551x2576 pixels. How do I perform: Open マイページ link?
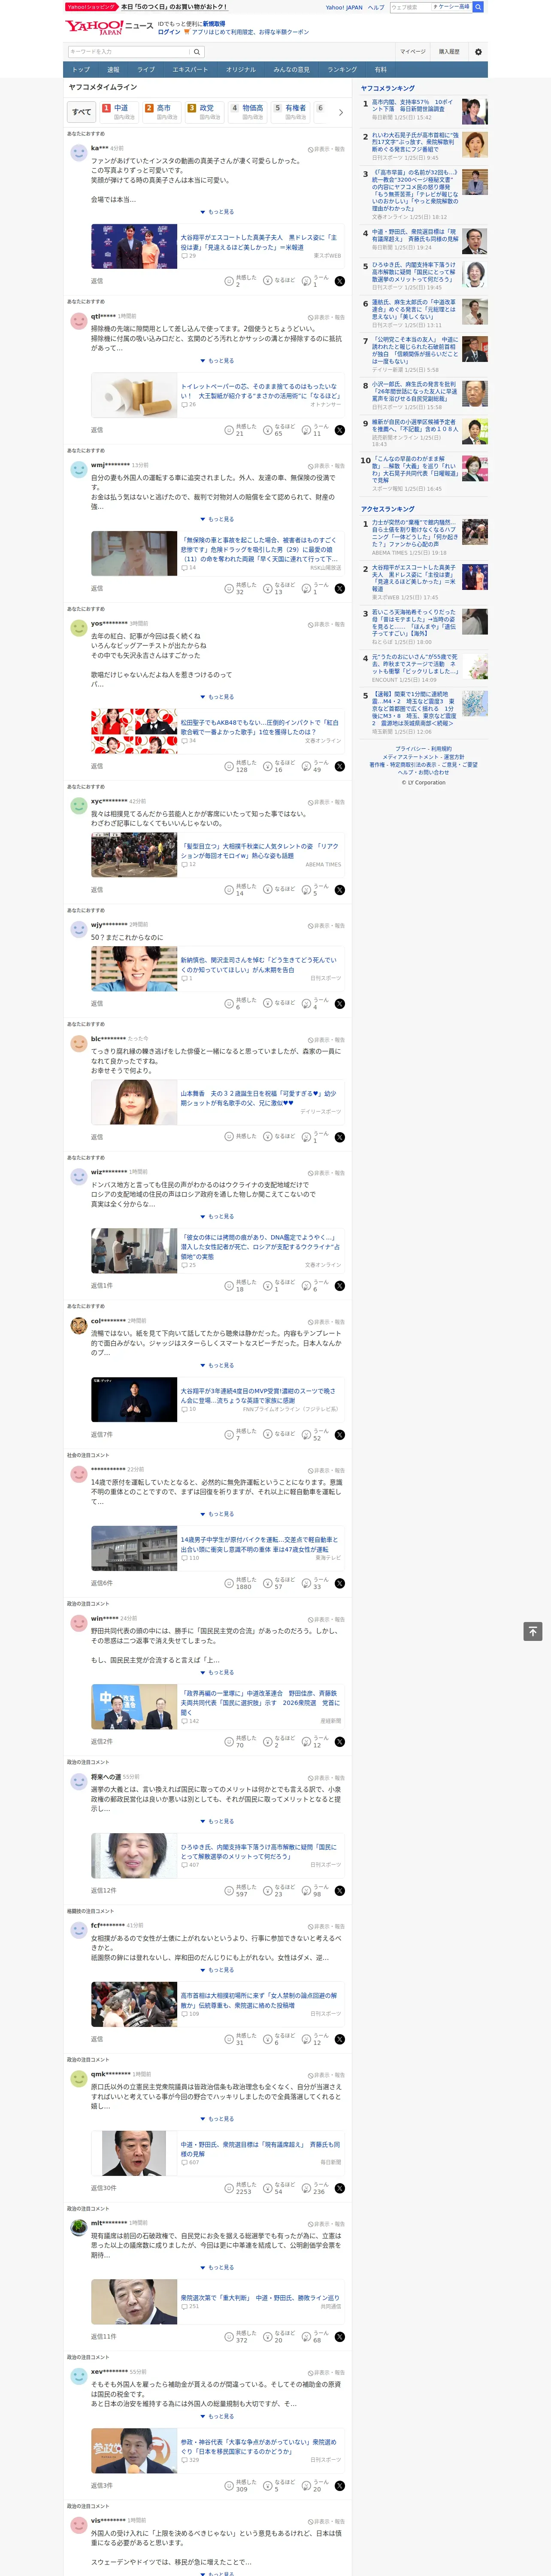click(x=412, y=52)
